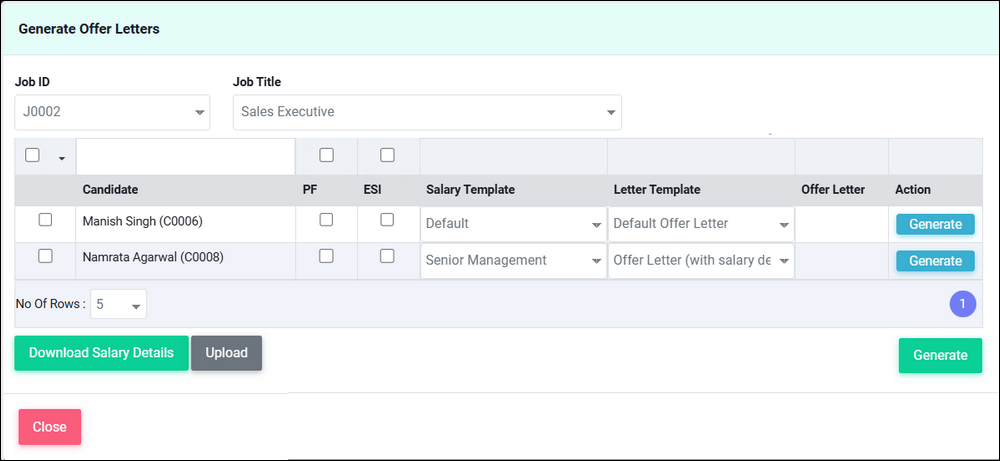This screenshot has width=1000, height=461.
Task: Enable the header PF checkbox for all
Action: click(x=326, y=155)
